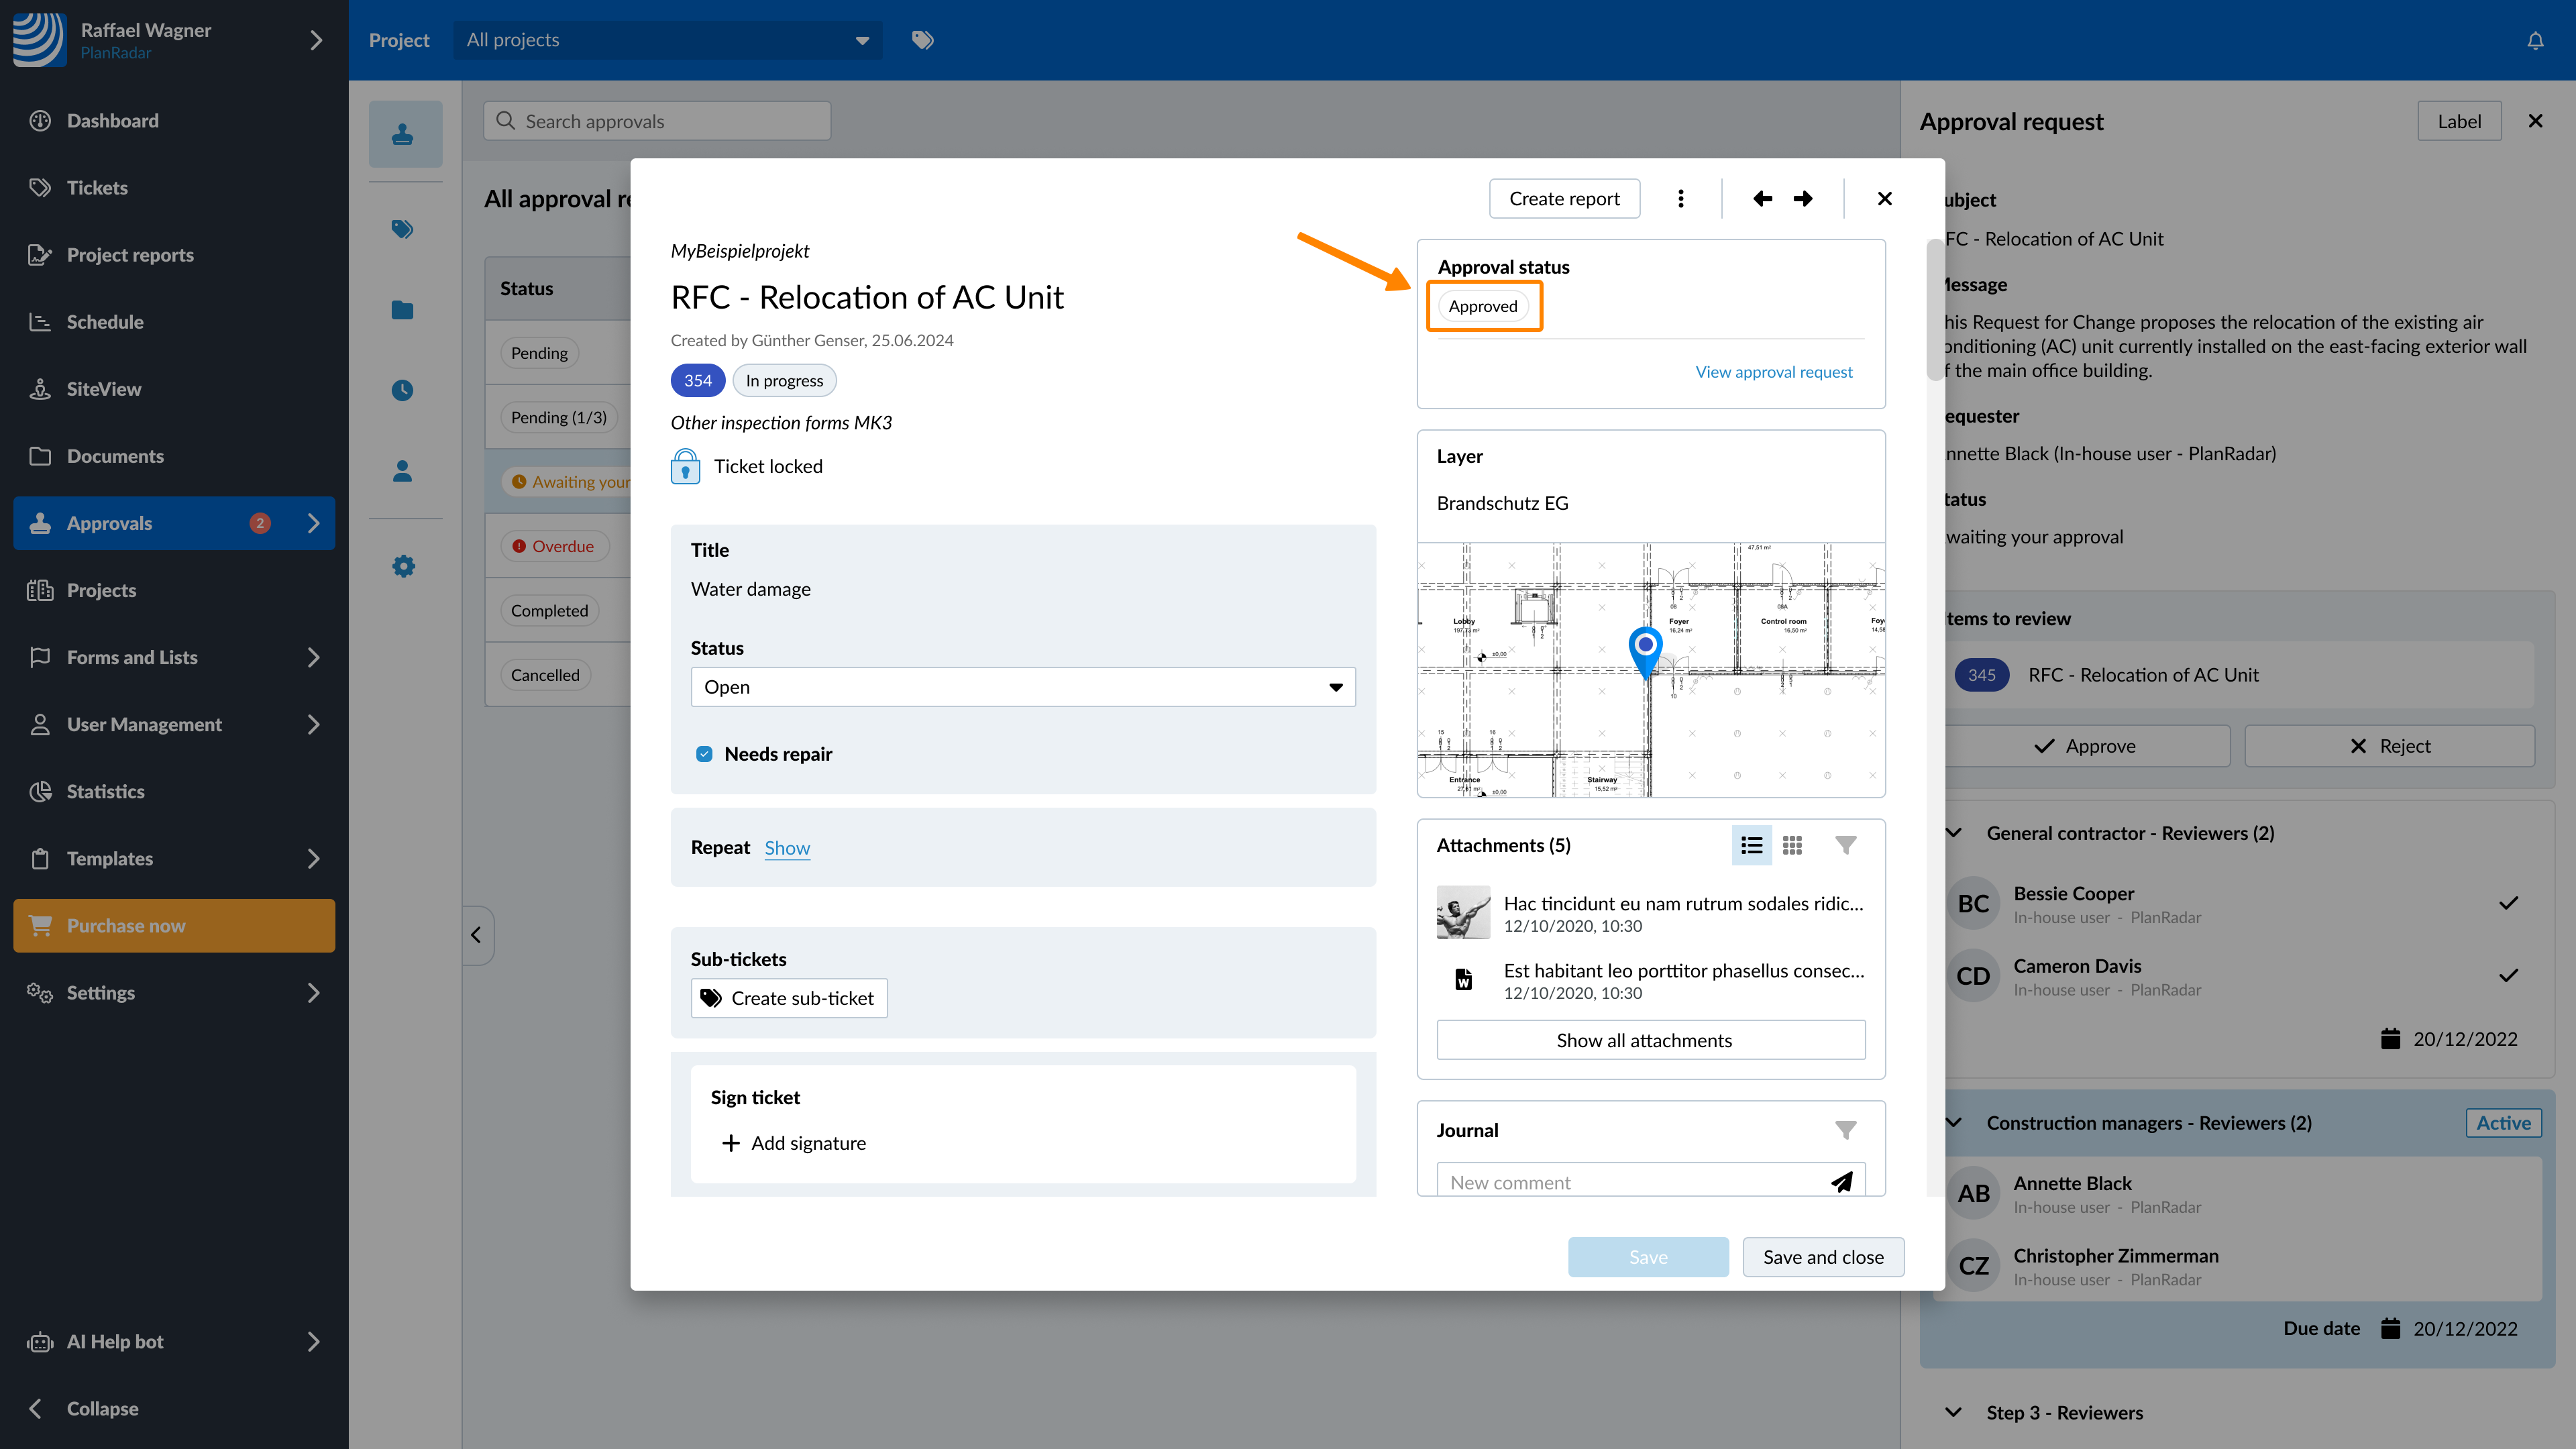Switch attachments to grid view
2576x1449 pixels.
click(1792, 845)
